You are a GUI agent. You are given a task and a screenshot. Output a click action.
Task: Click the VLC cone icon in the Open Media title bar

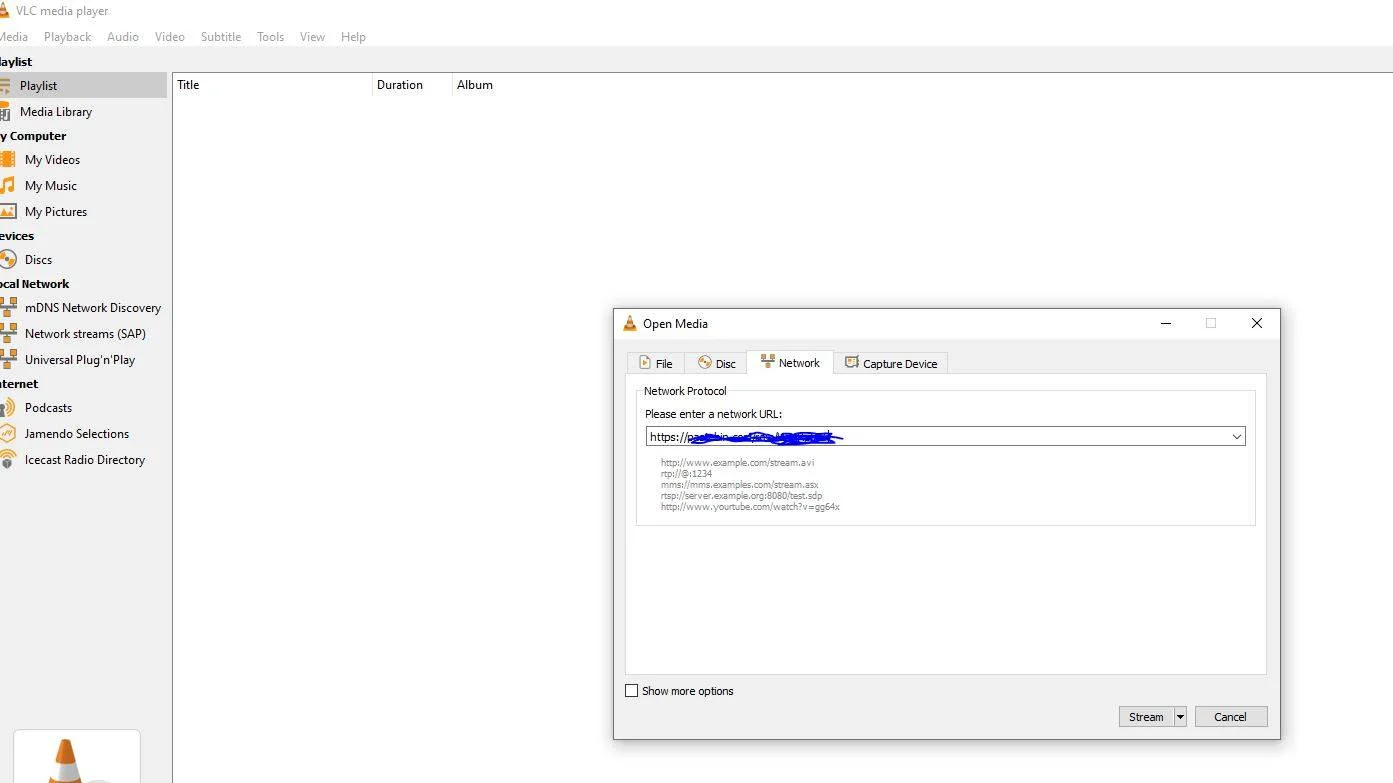click(630, 323)
